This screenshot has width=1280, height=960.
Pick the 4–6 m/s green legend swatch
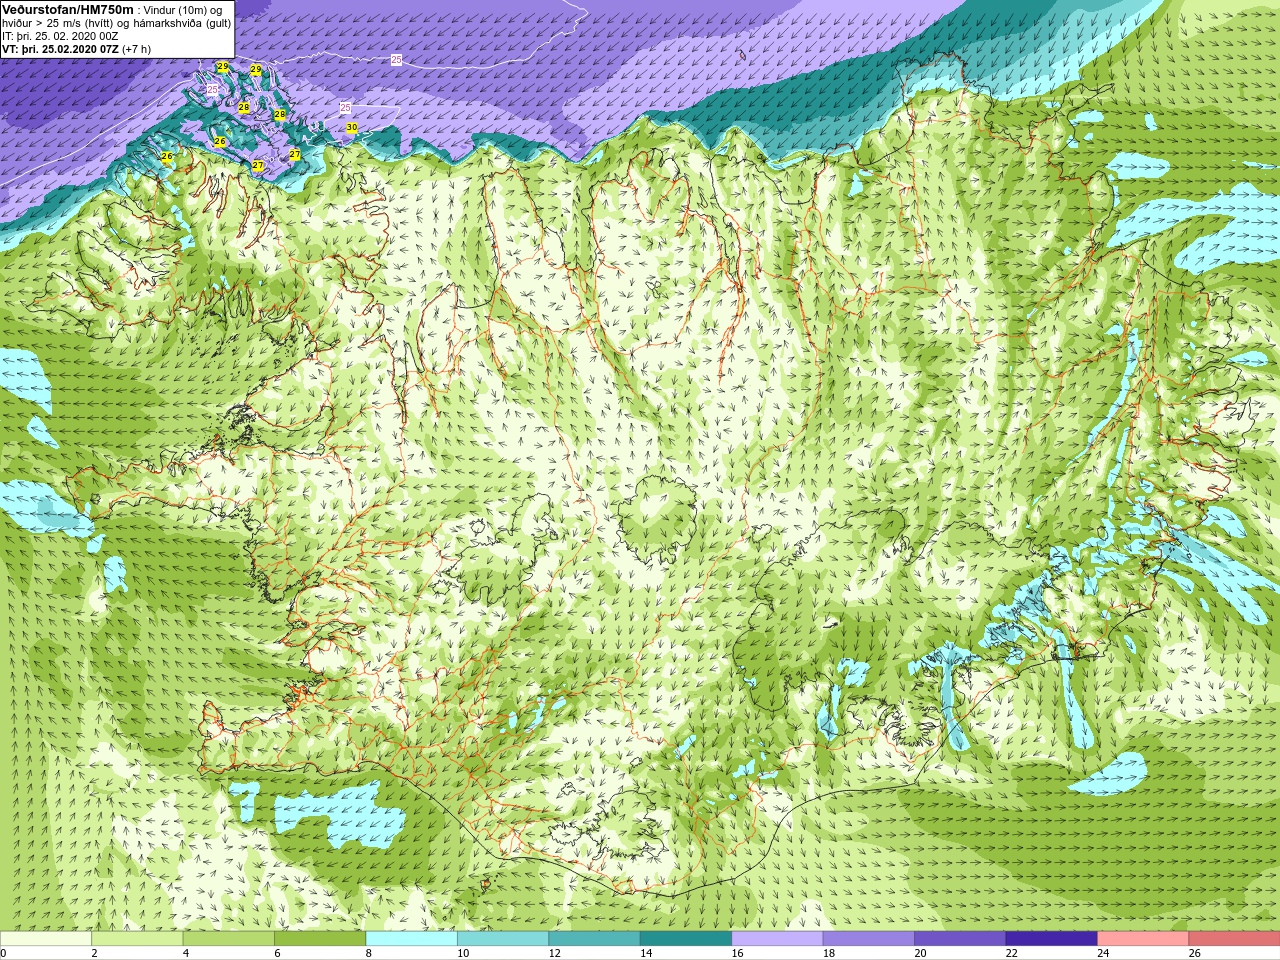coord(229,939)
